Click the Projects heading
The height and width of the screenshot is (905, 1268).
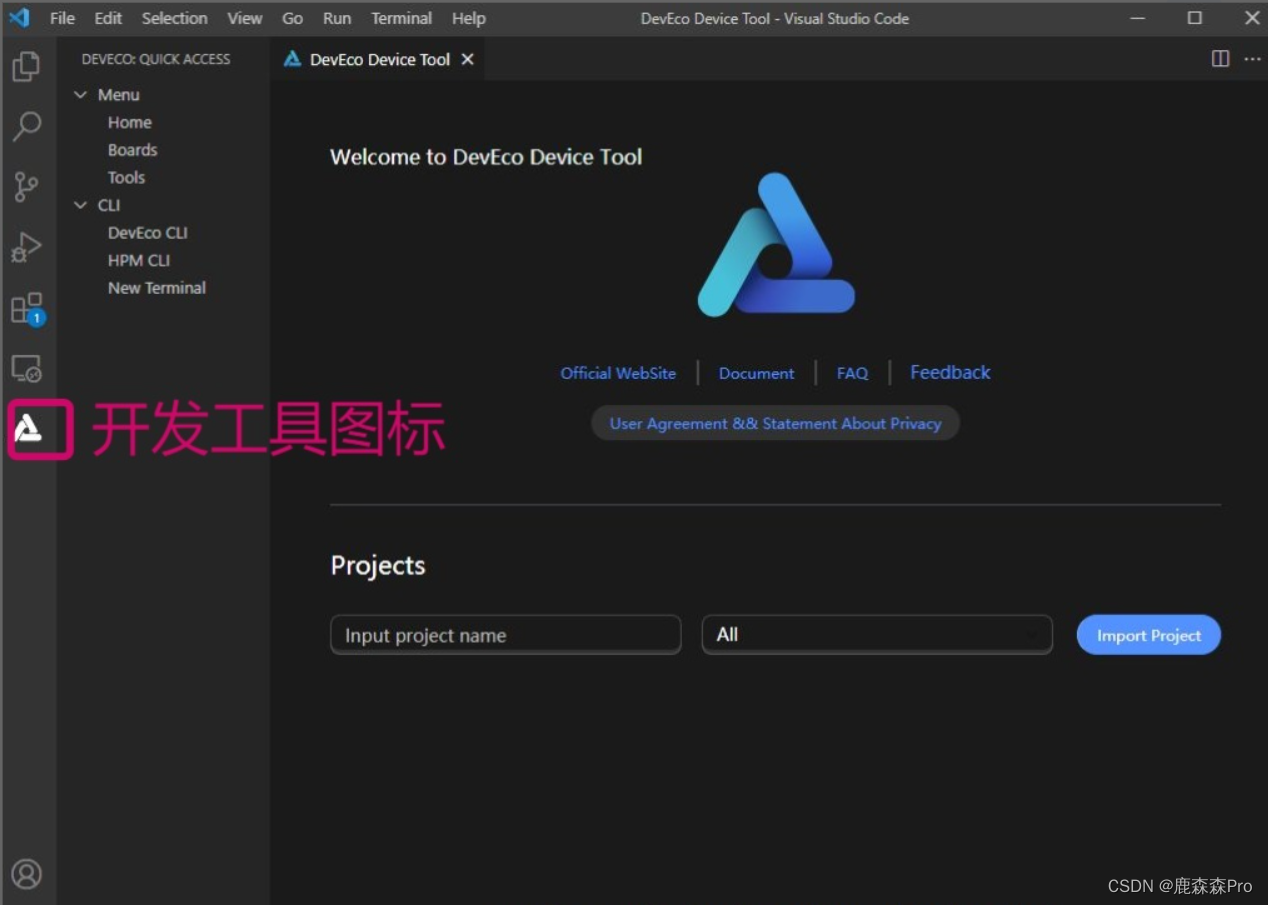coord(378,566)
